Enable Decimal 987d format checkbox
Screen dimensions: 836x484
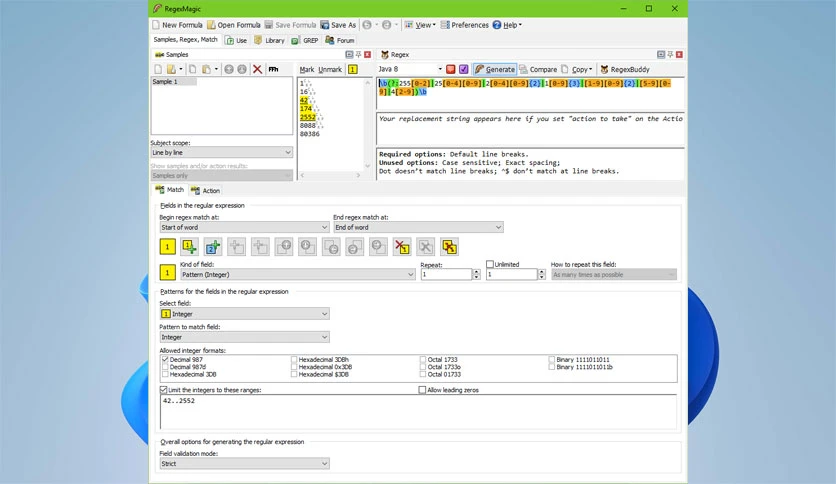(165, 367)
